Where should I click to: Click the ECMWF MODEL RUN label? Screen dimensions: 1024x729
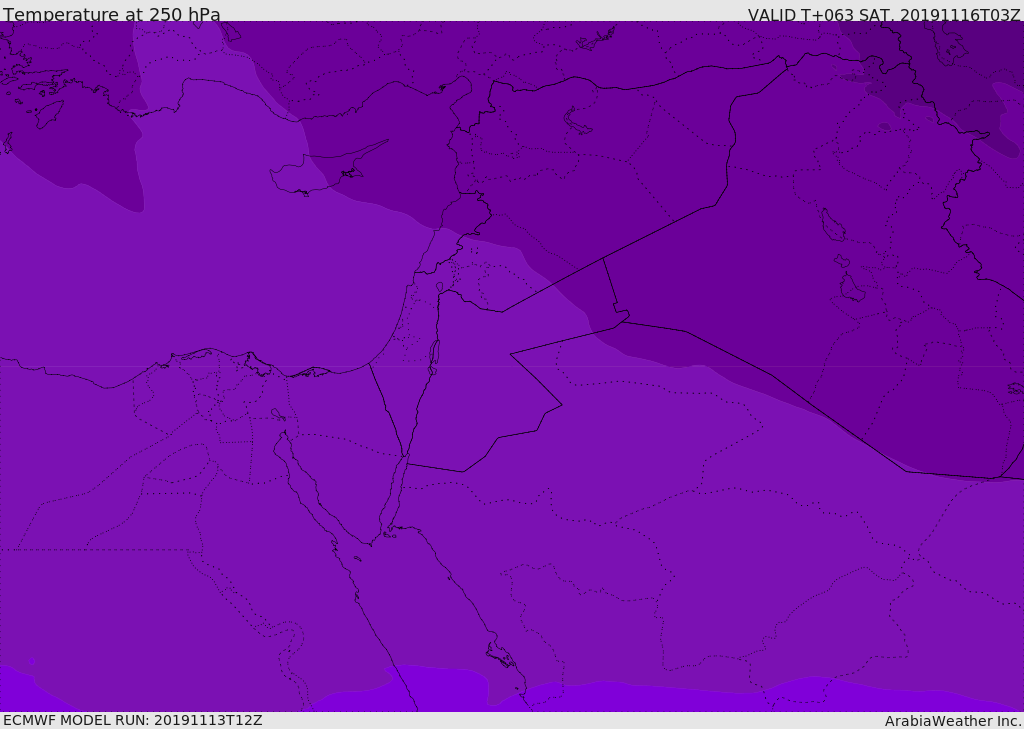coord(132,720)
